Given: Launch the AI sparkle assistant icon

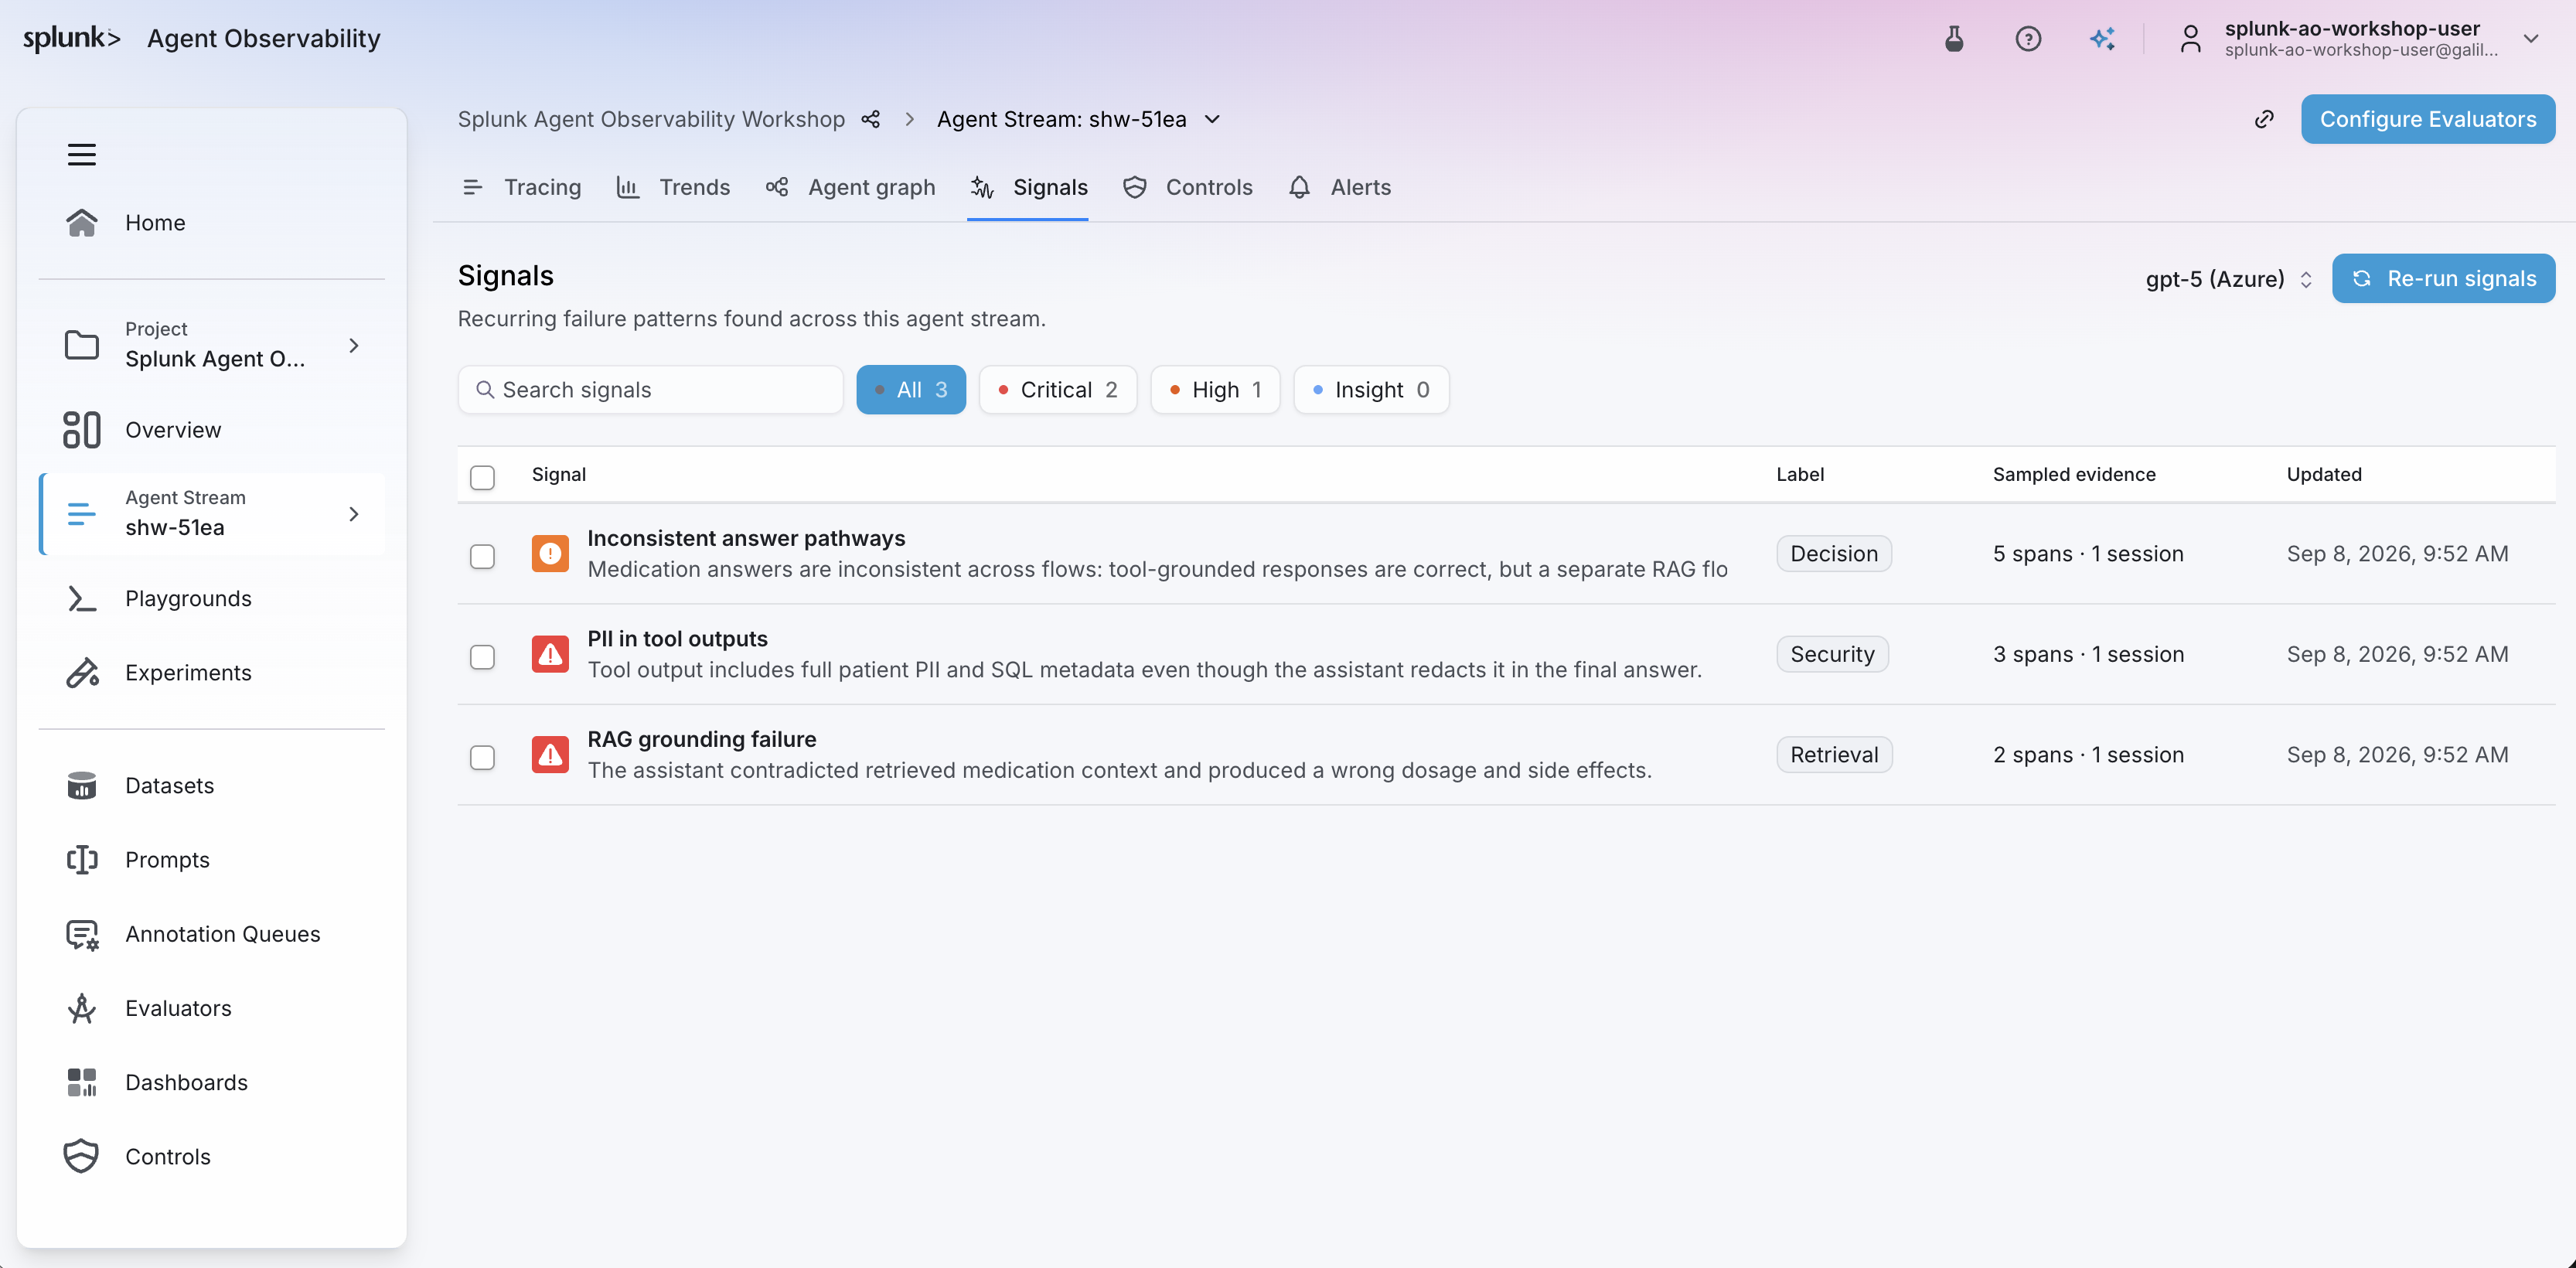Looking at the screenshot, I should point(2101,39).
